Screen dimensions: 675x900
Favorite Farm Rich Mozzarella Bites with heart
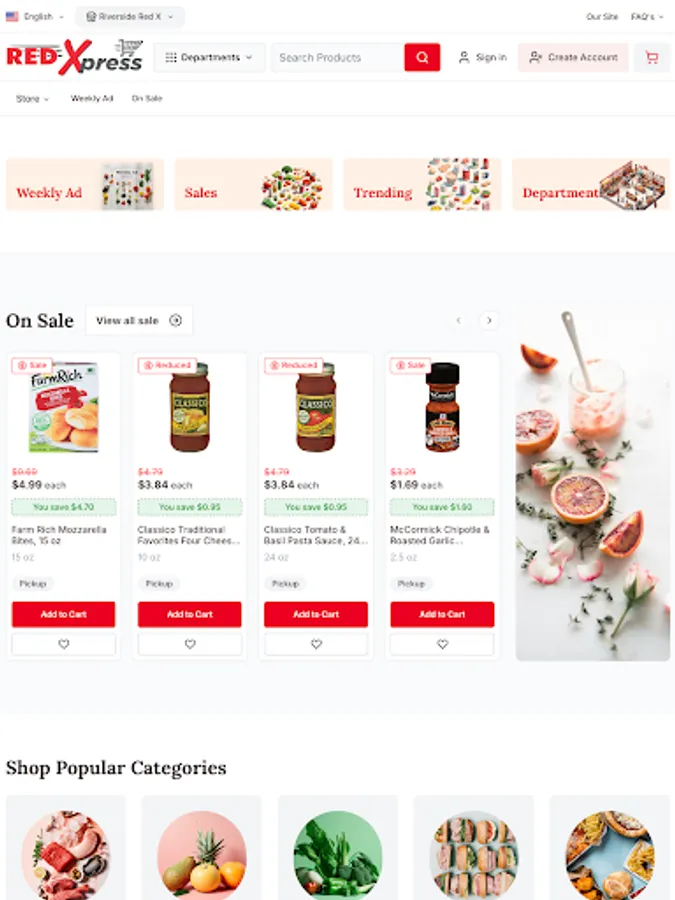64,644
